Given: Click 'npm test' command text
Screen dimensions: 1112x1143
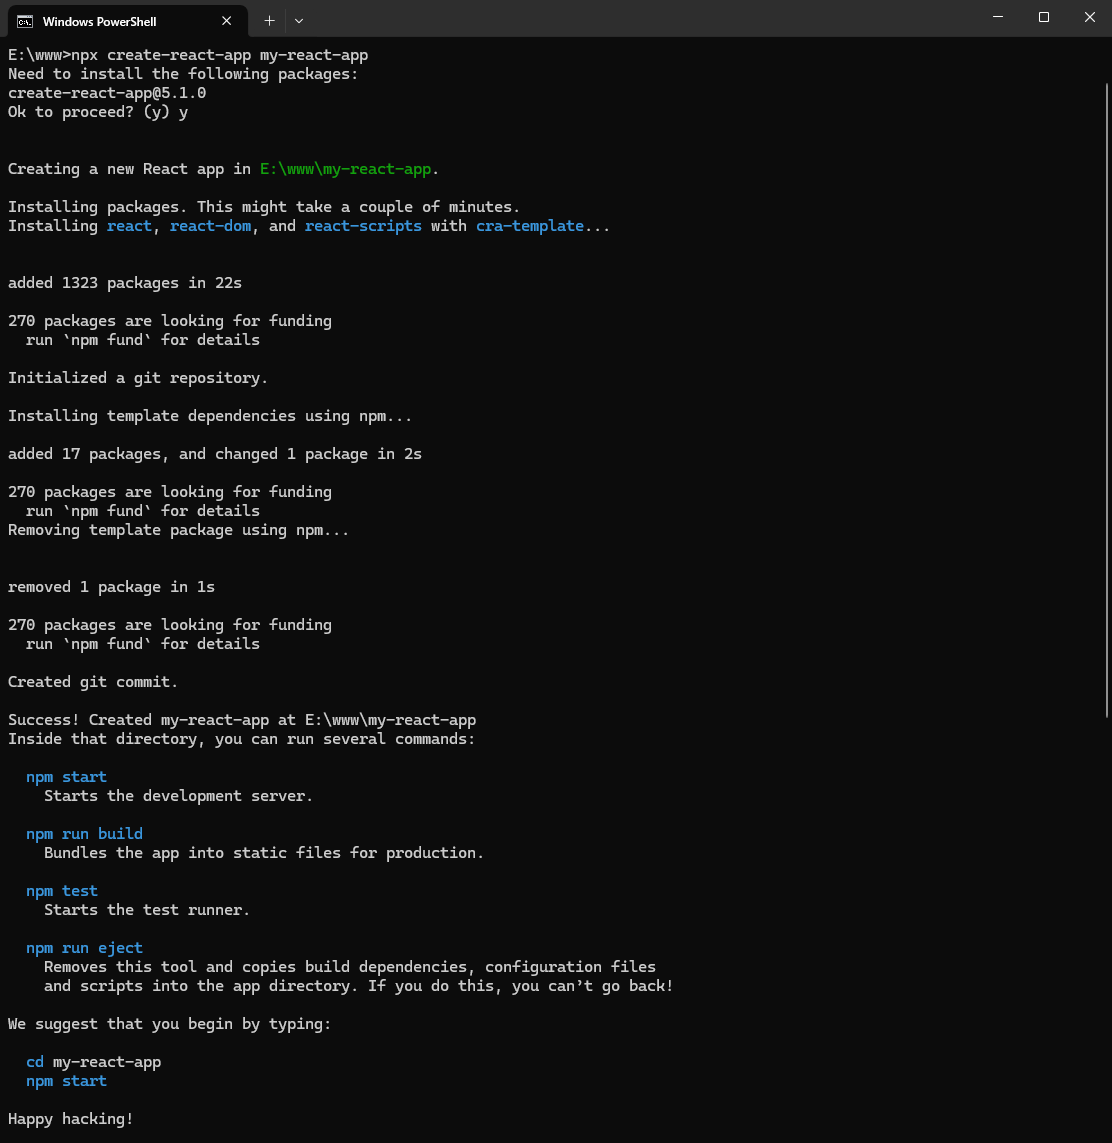Looking at the screenshot, I should click(x=62, y=891).
